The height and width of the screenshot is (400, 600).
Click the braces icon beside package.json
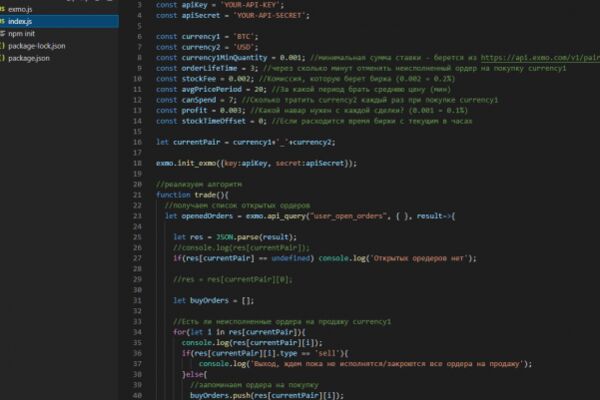click(2, 58)
